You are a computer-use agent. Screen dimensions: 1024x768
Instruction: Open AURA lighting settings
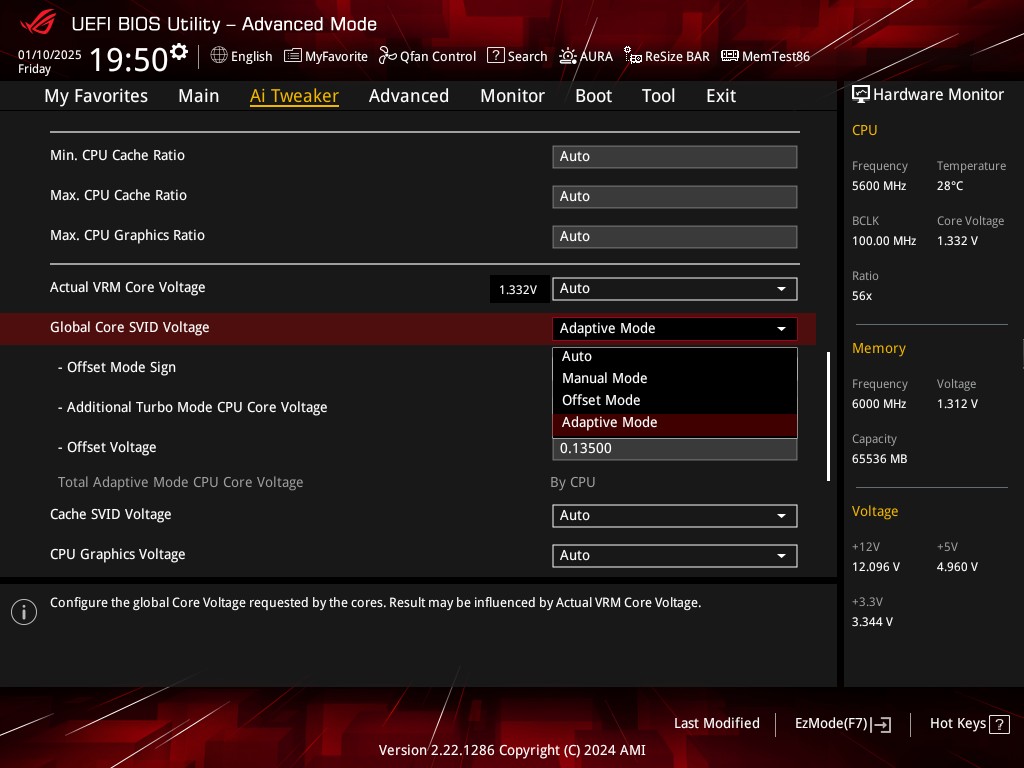tap(586, 56)
